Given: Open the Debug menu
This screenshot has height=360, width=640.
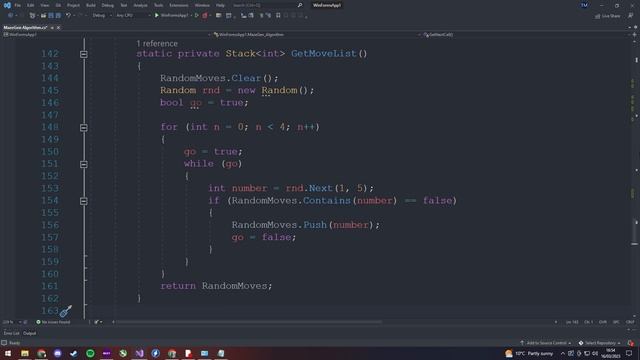Looking at the screenshot, I should click(x=108, y=5).
